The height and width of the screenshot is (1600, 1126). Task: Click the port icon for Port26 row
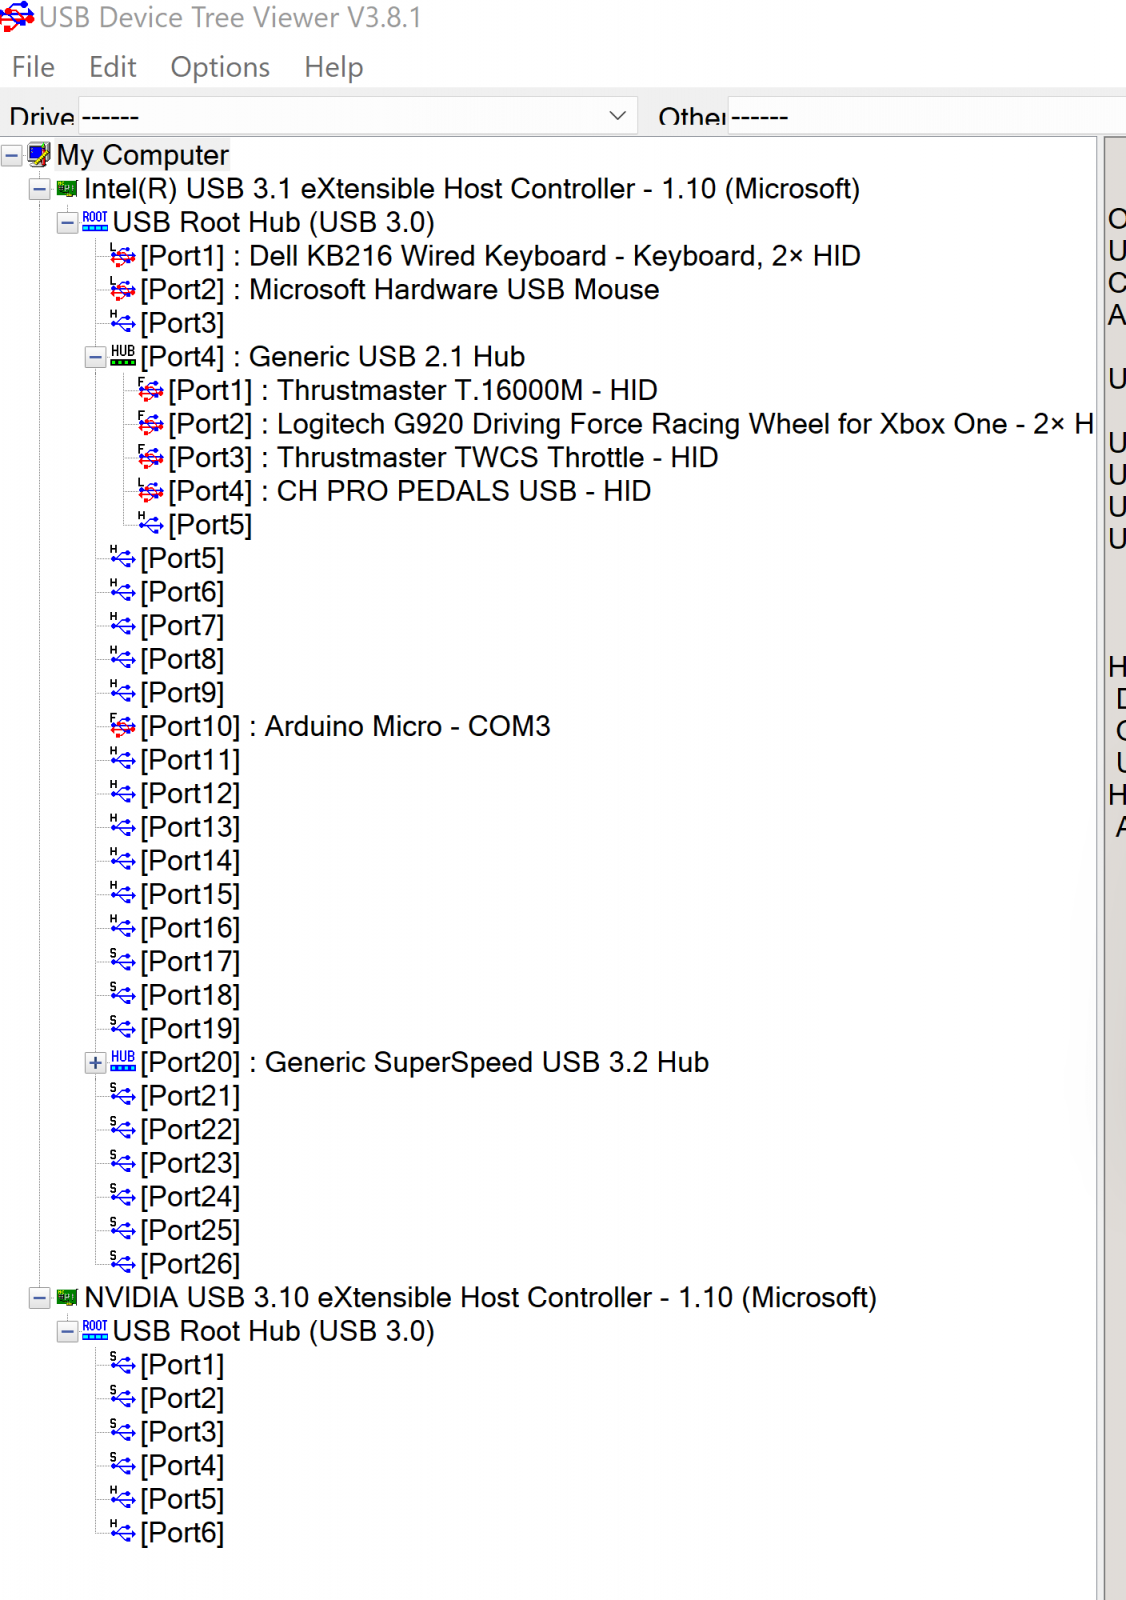pos(123,1264)
